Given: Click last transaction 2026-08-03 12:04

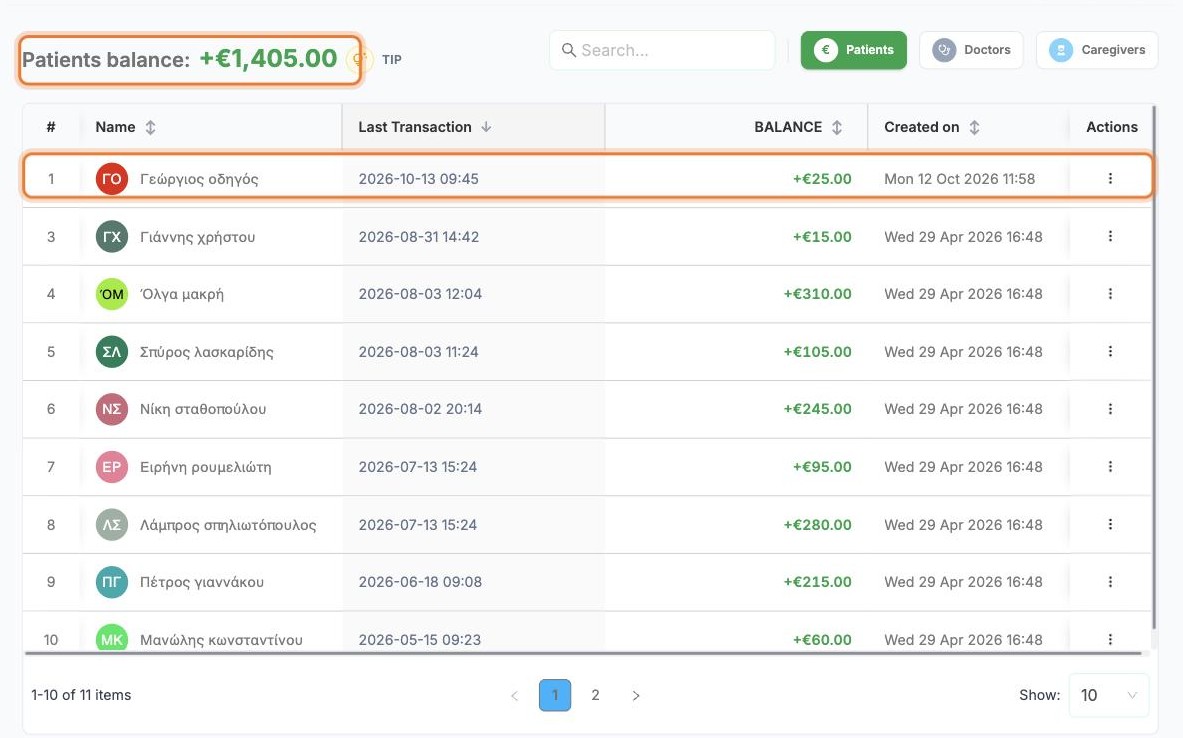Looking at the screenshot, I should tap(420, 294).
